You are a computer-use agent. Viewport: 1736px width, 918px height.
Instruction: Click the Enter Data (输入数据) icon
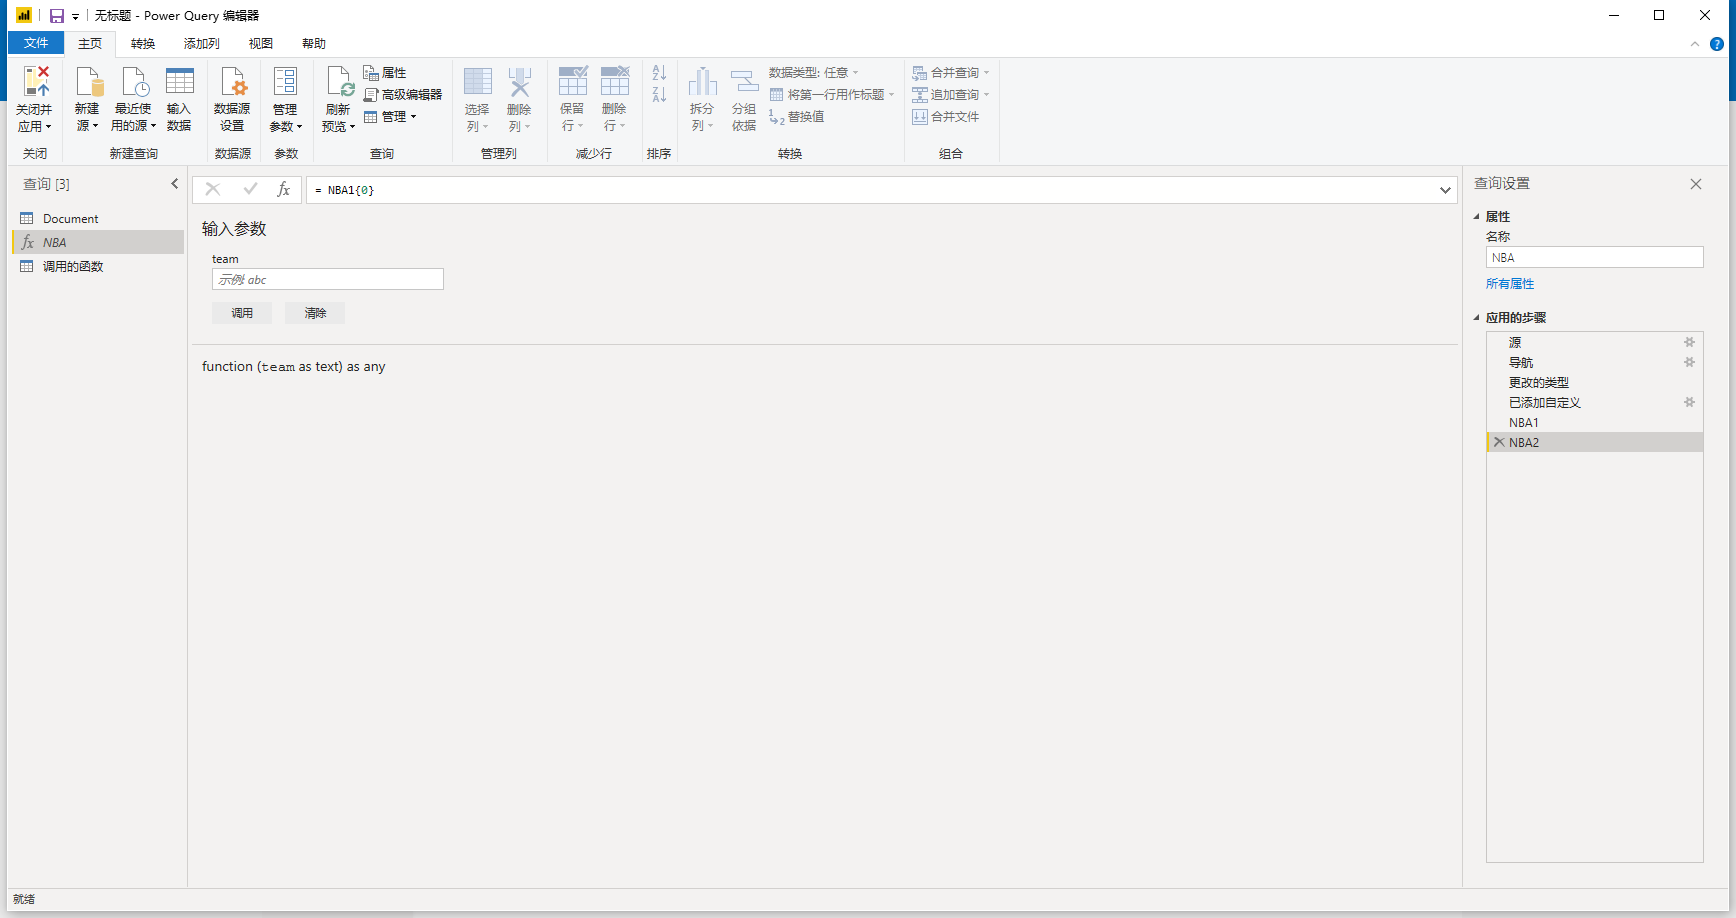180,81
